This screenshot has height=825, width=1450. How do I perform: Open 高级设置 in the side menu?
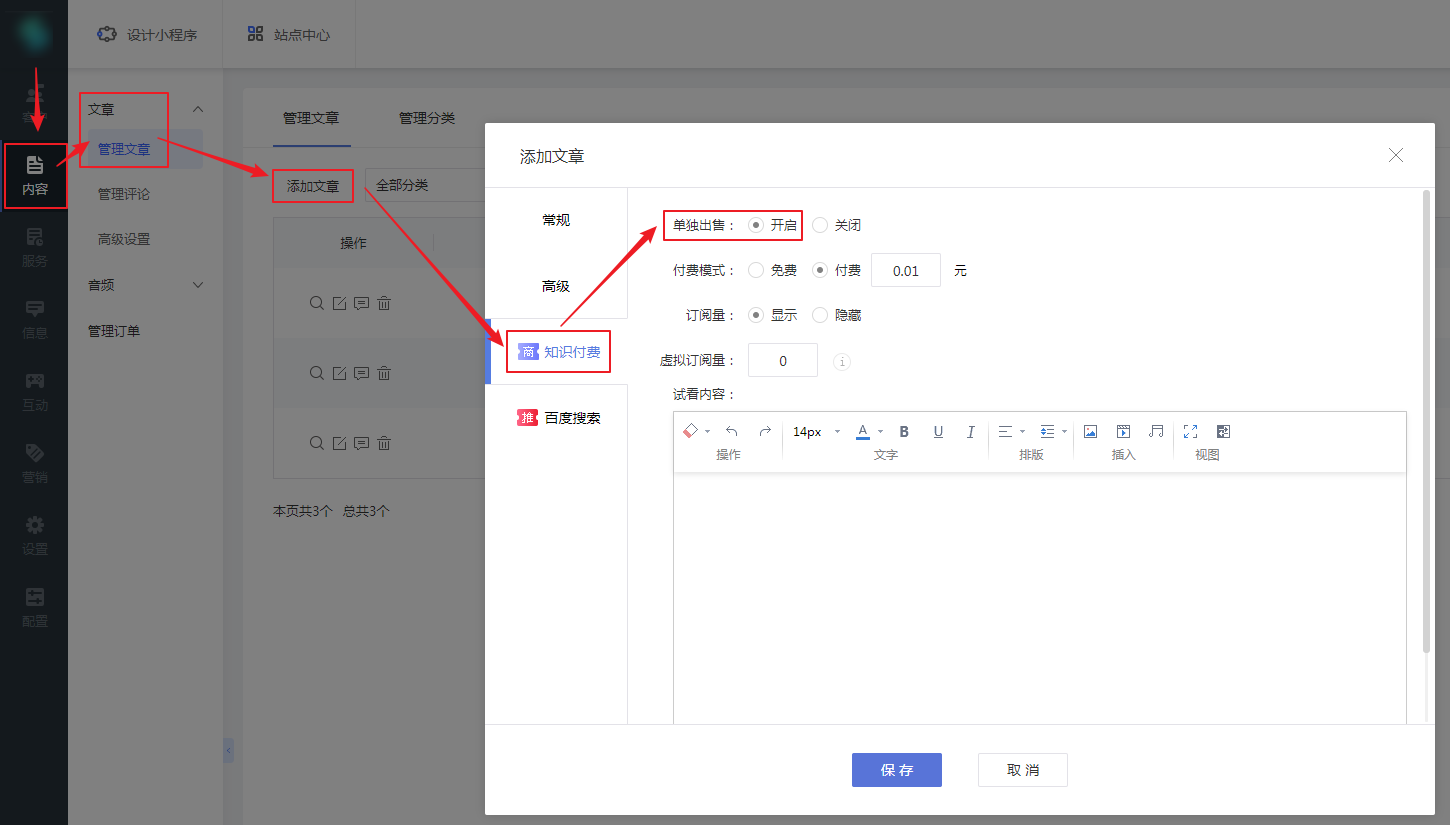pos(124,239)
